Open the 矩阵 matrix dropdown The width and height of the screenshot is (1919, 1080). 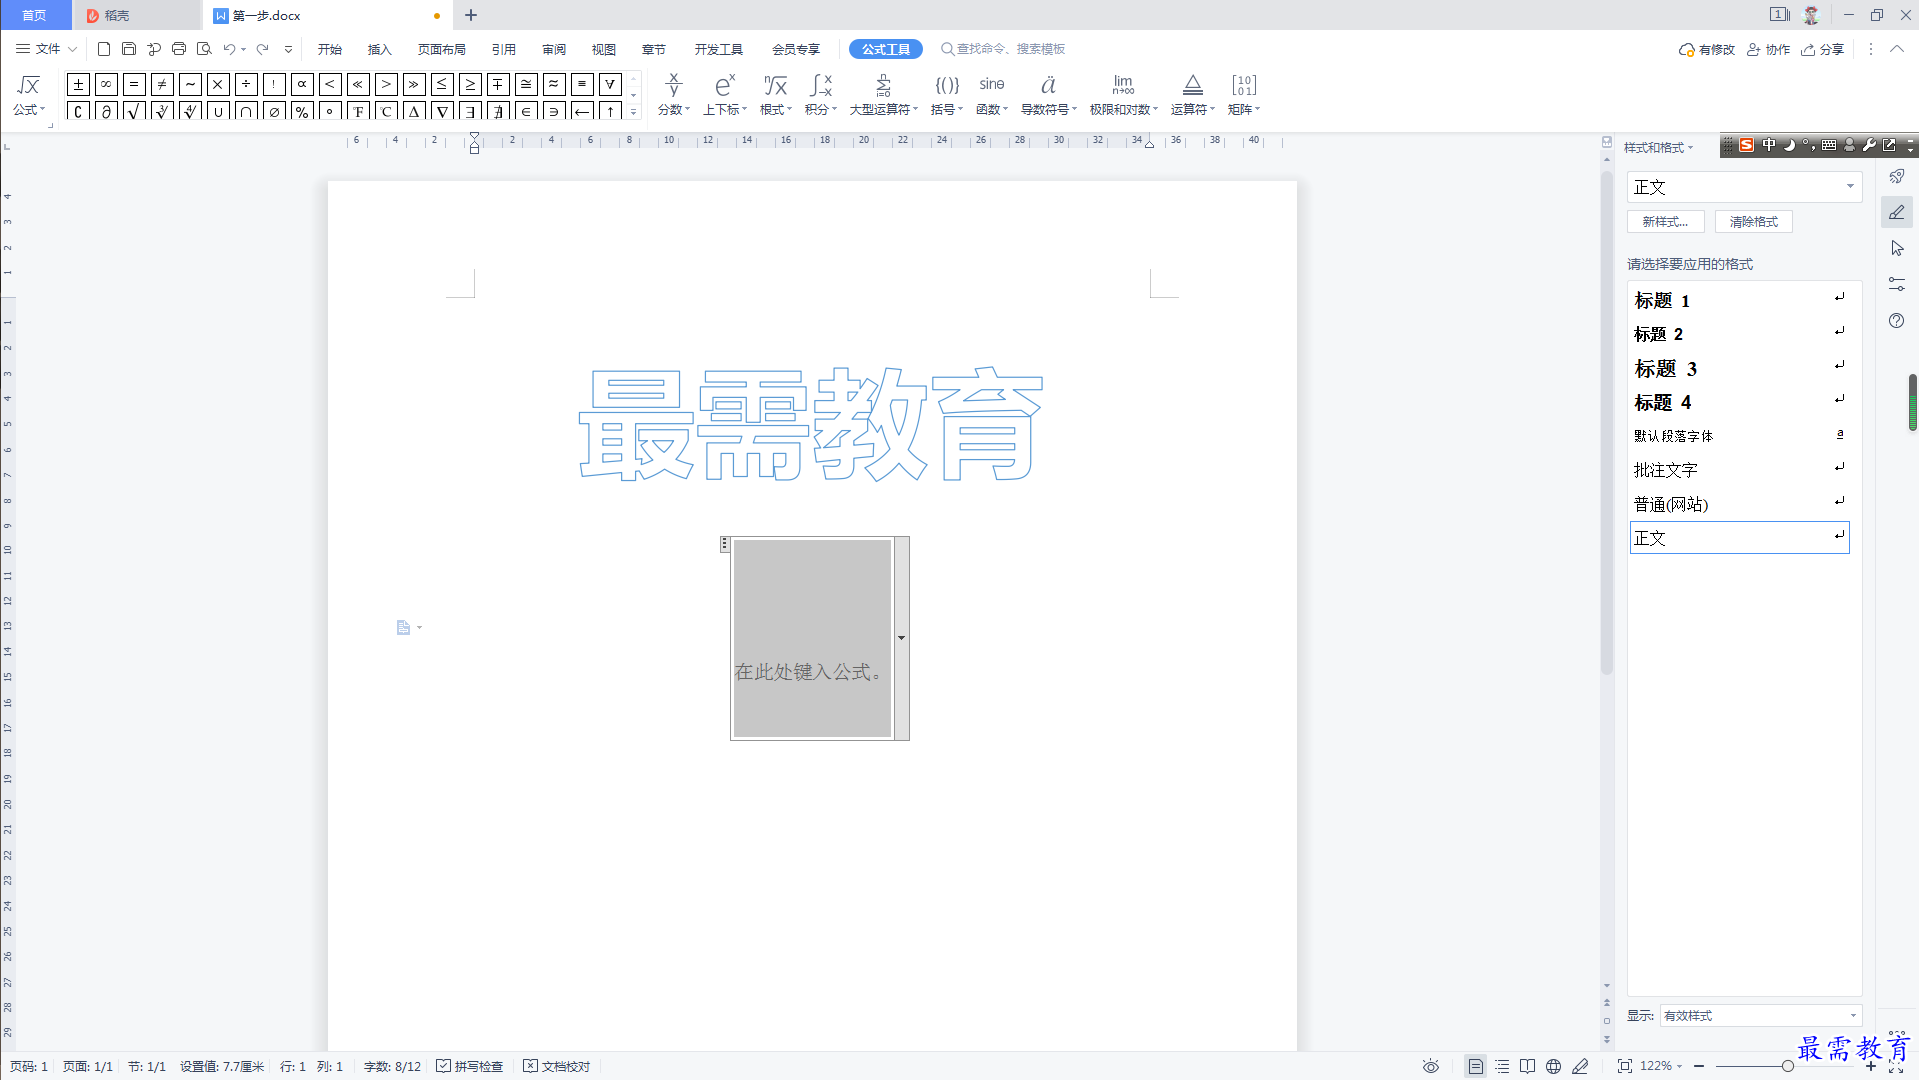[x=1244, y=95]
